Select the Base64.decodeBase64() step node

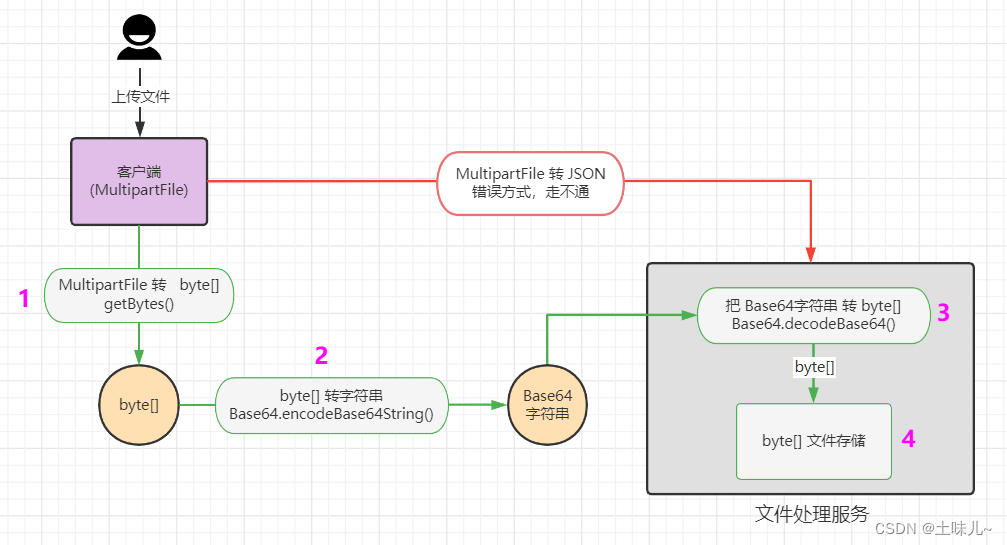point(813,315)
